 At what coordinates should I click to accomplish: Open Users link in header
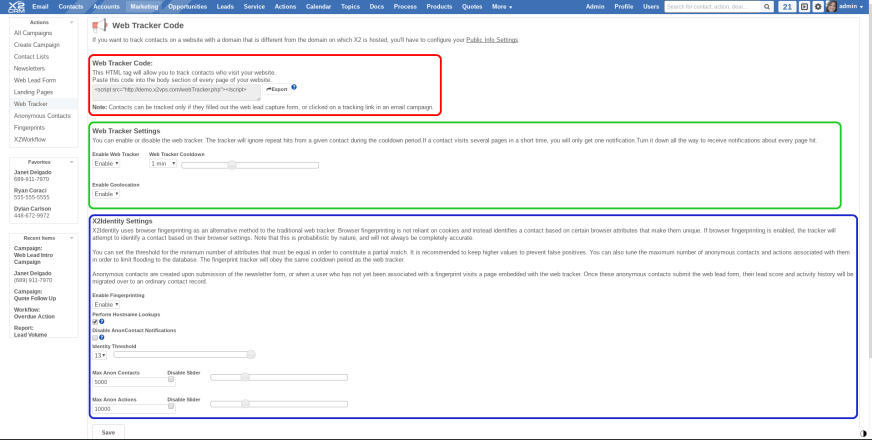click(651, 7)
